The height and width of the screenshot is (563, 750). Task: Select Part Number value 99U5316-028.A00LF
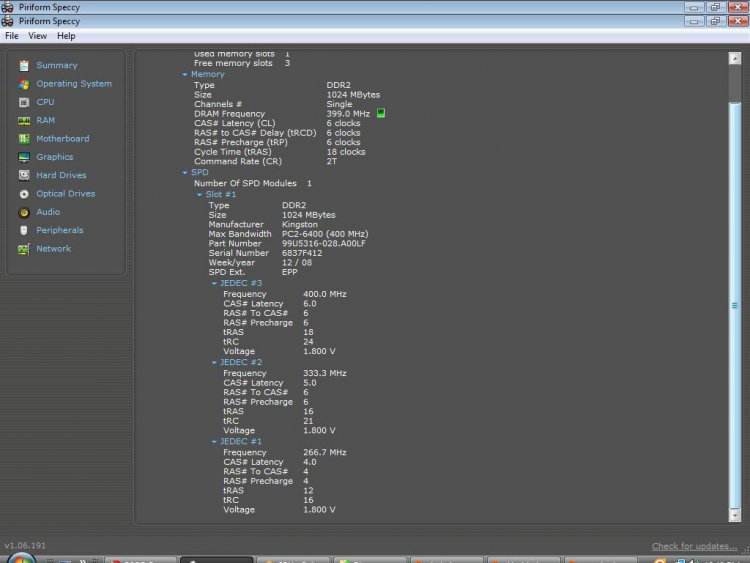pos(324,243)
